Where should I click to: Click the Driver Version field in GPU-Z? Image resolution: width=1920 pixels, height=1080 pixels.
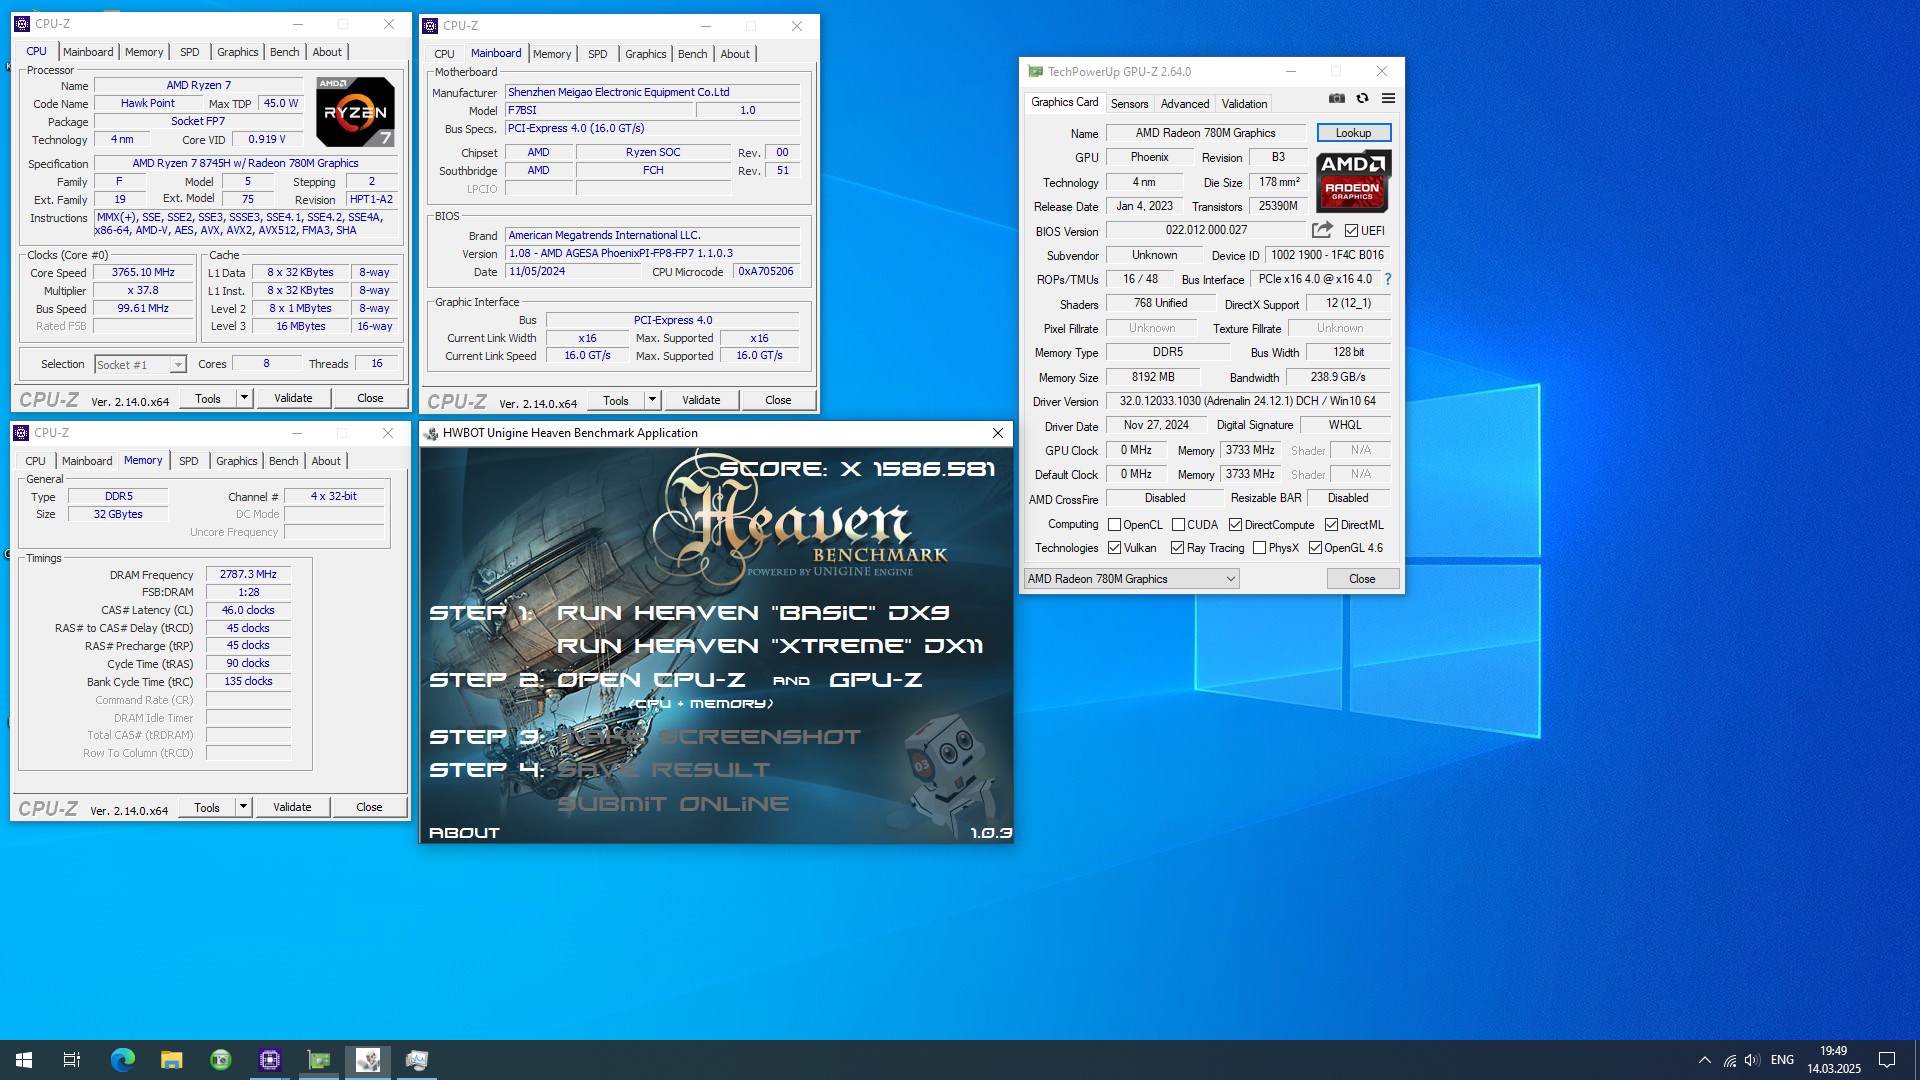pyautogui.click(x=1247, y=401)
